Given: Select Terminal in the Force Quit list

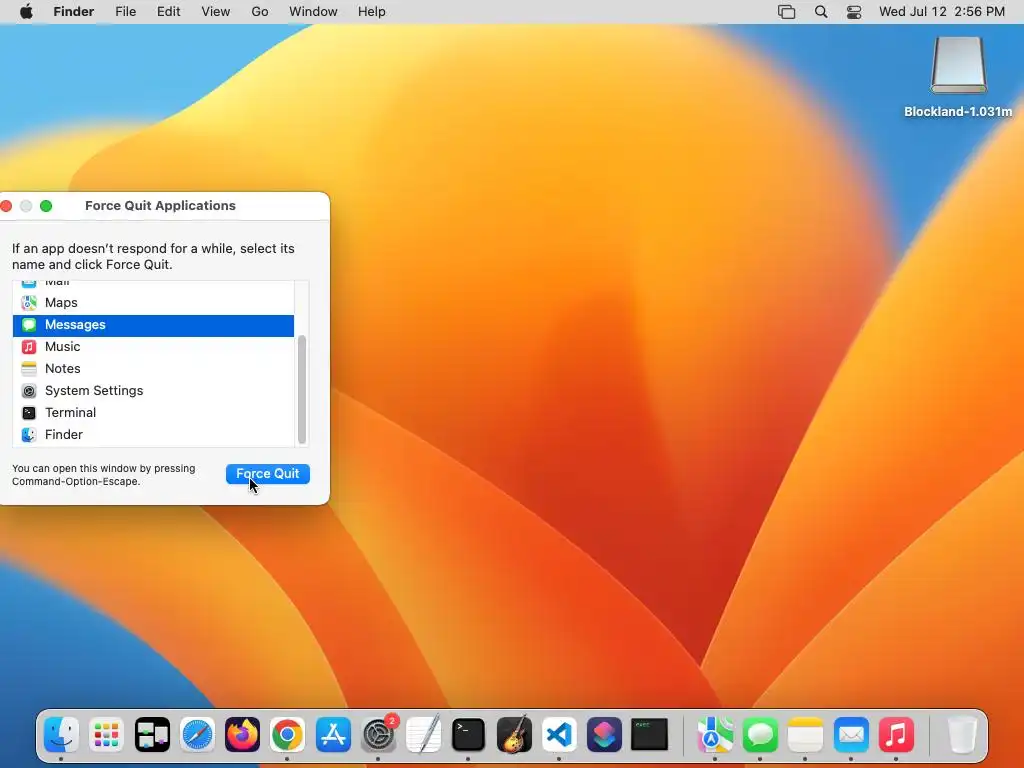Looking at the screenshot, I should click(x=153, y=413).
